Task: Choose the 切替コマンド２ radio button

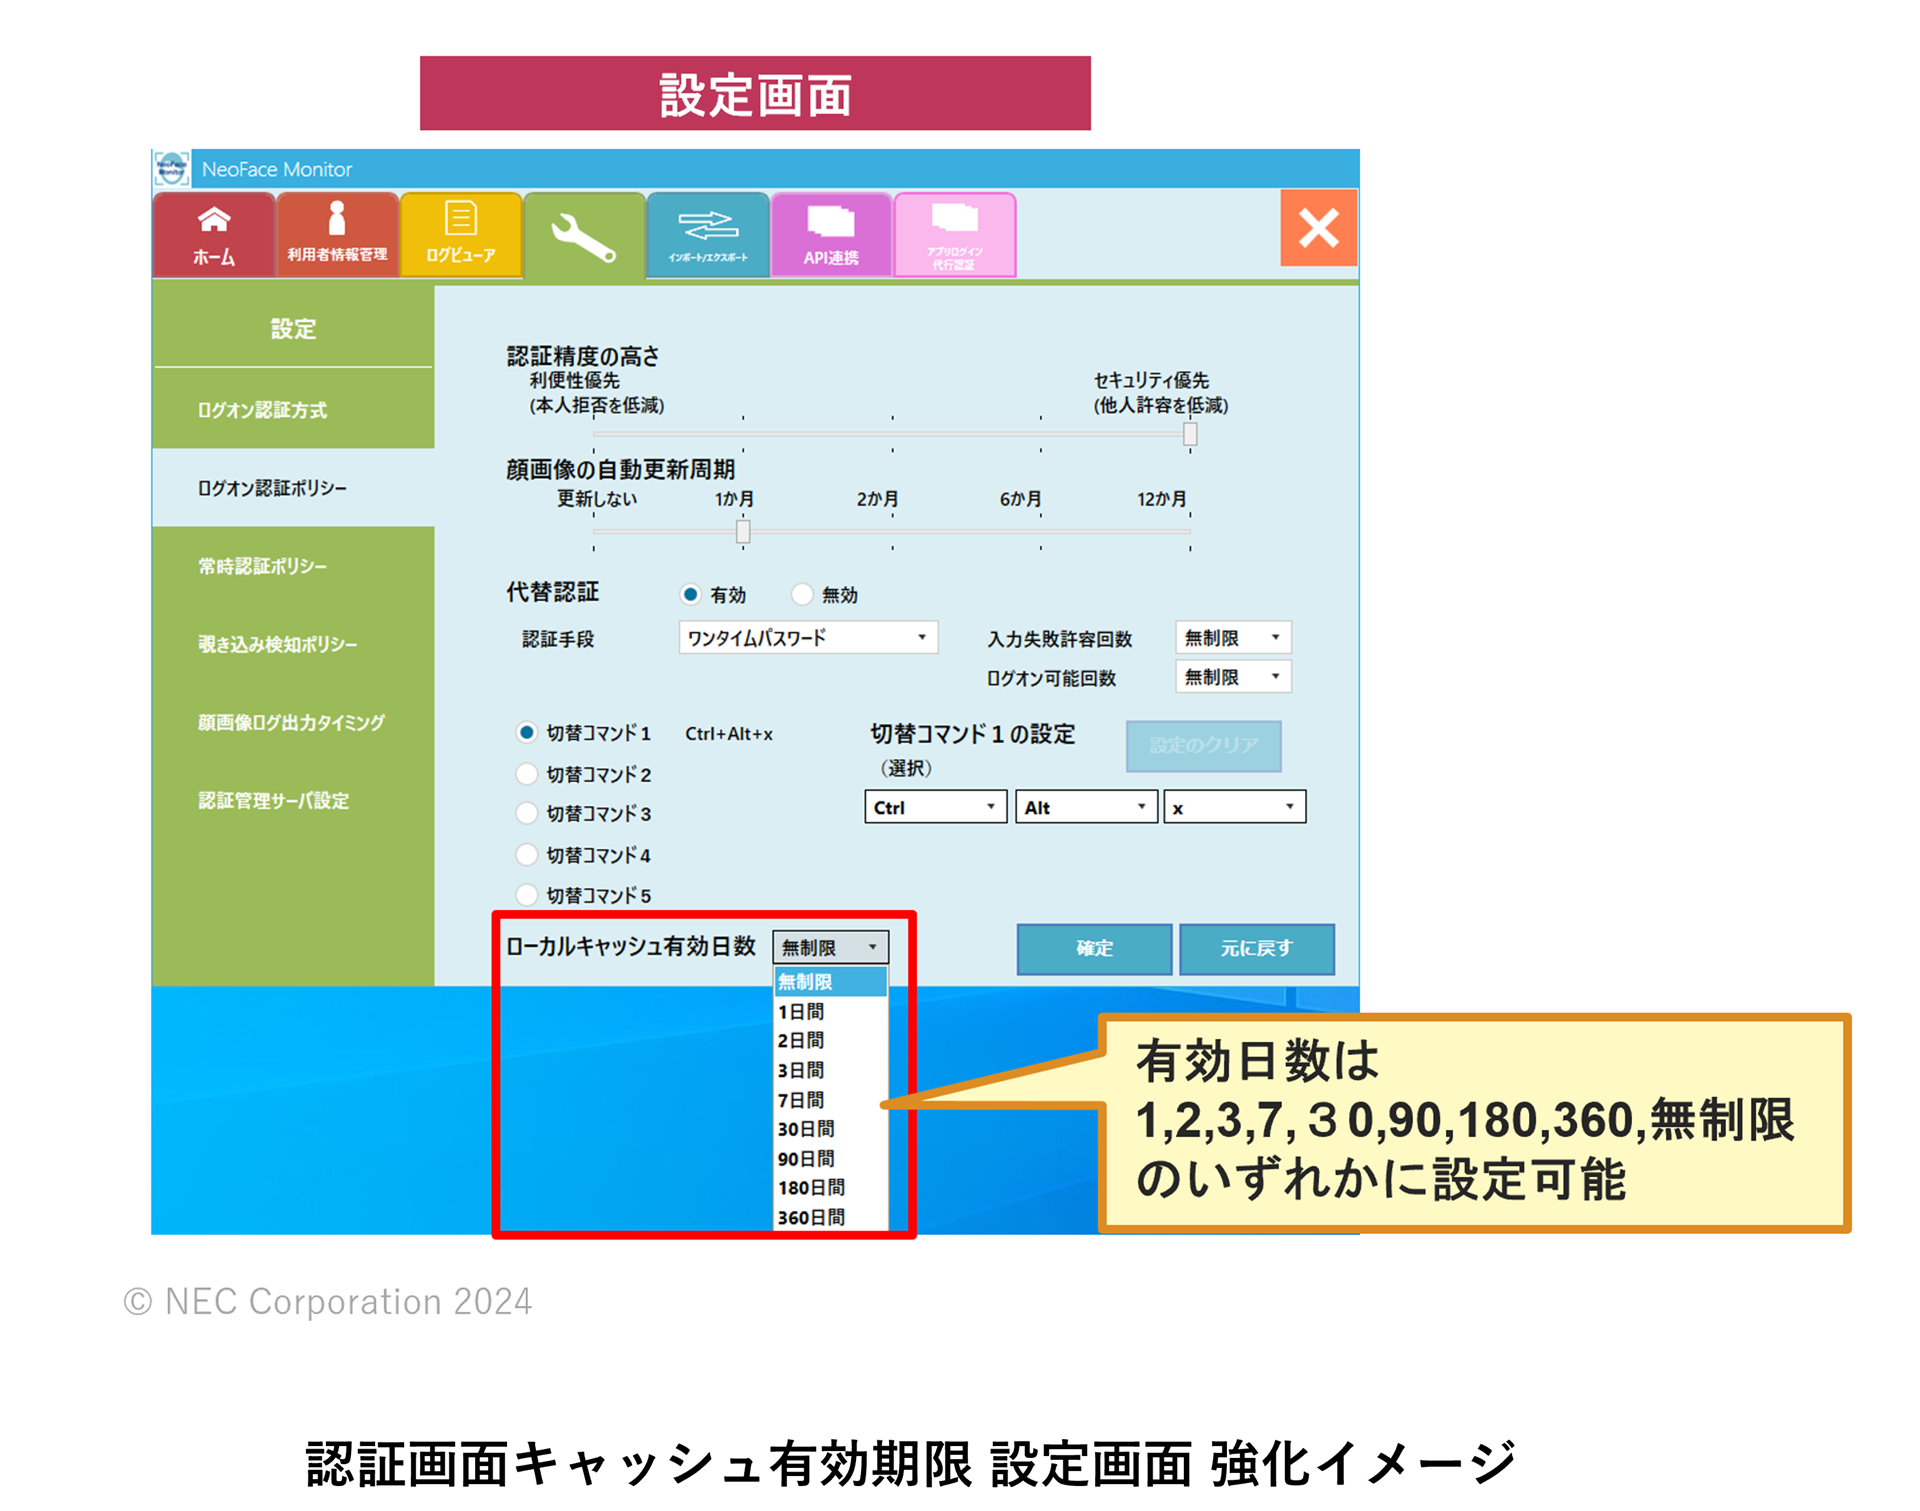Action: click(x=527, y=774)
